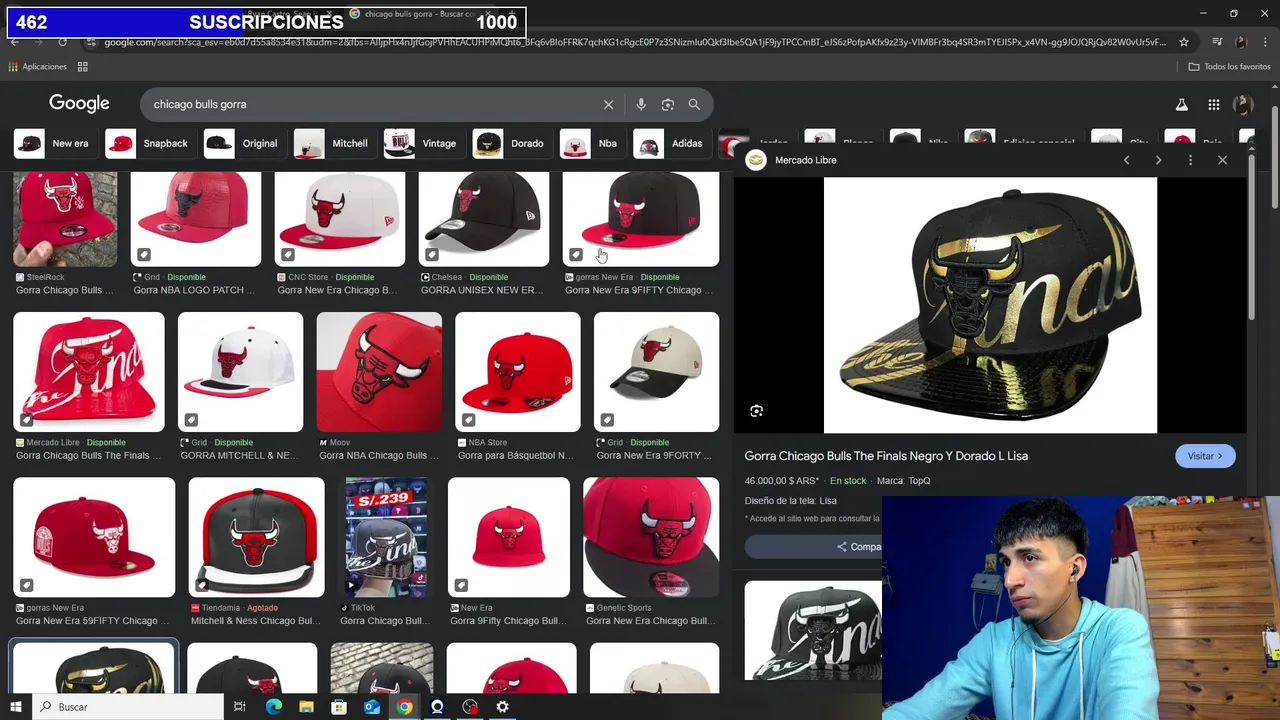
Task: Start a voice search with the microphone icon
Action: click(x=641, y=104)
